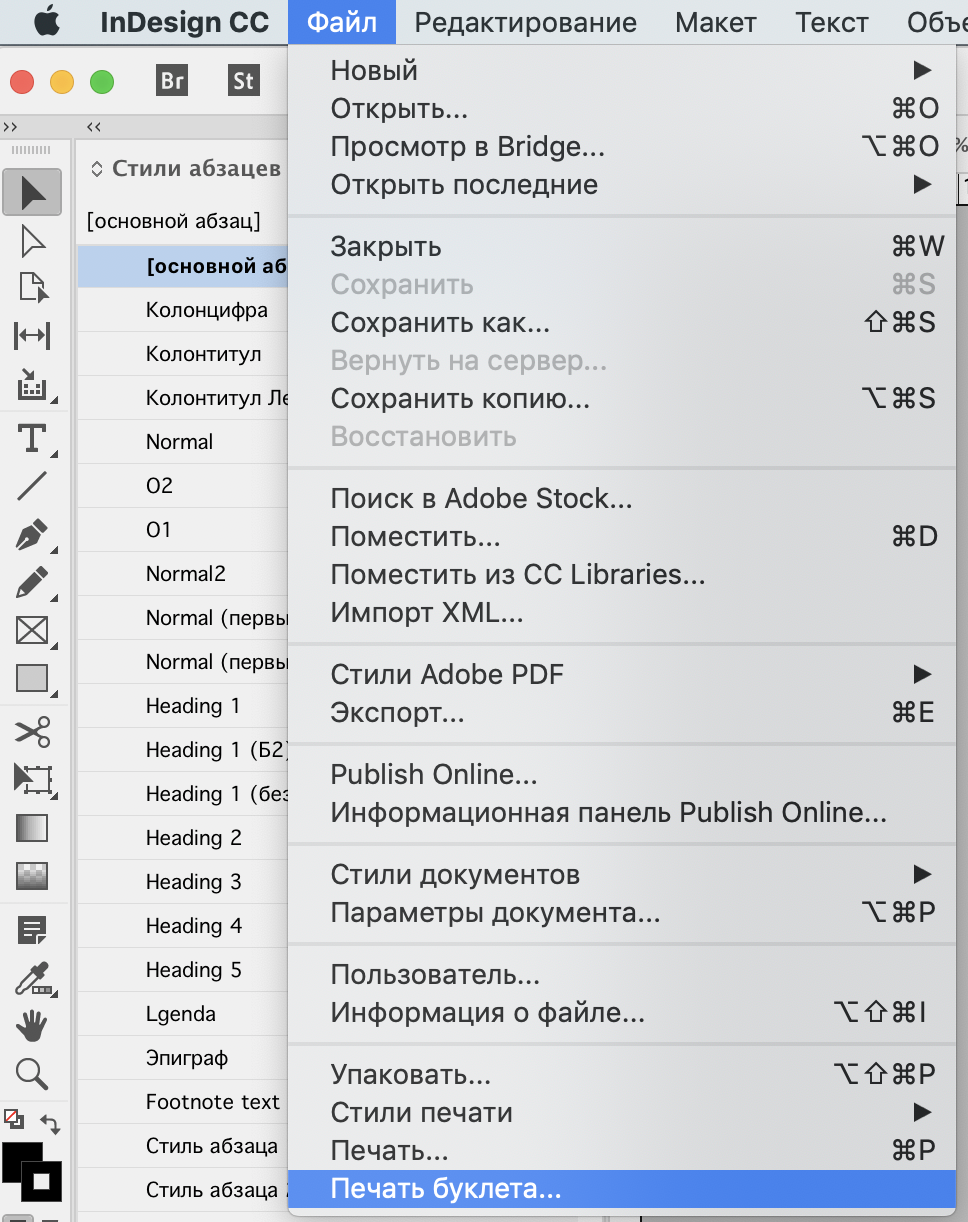Swap fill and stroke colors arrow
The height and width of the screenshot is (1222, 968).
50,1124
